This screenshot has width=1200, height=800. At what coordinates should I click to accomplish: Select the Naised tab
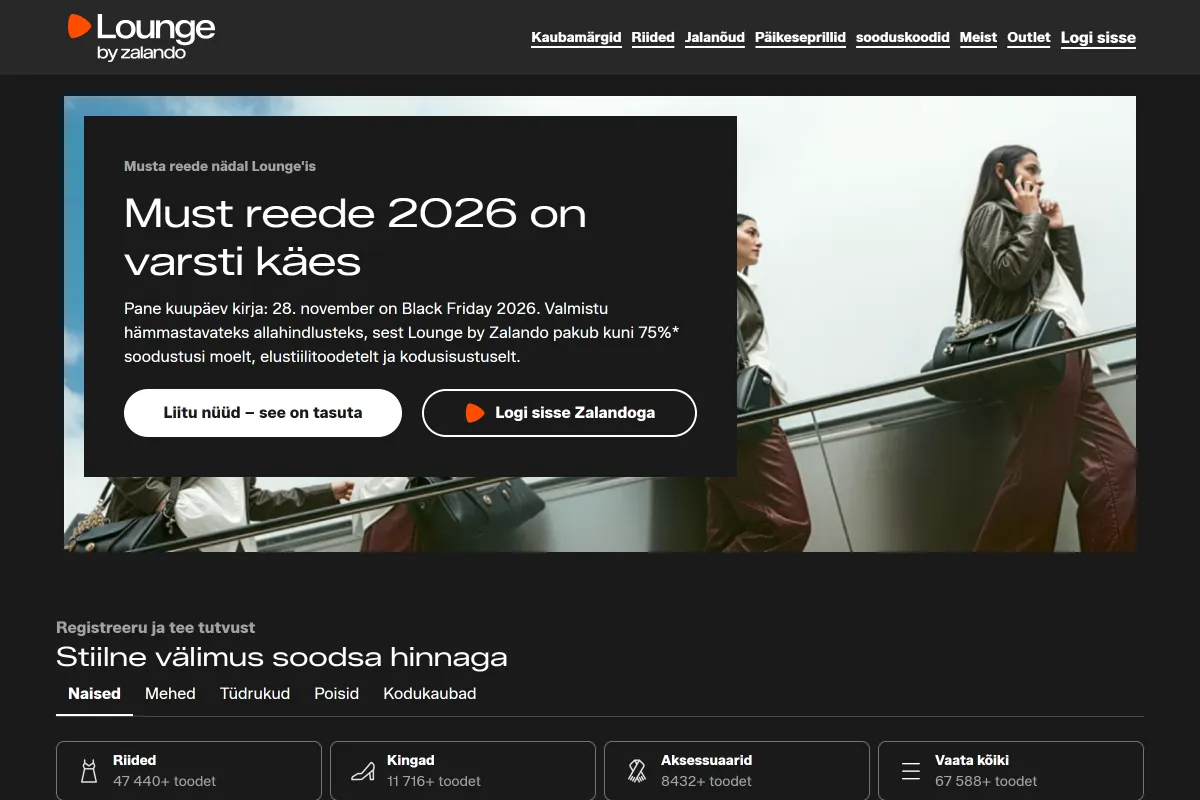click(94, 694)
